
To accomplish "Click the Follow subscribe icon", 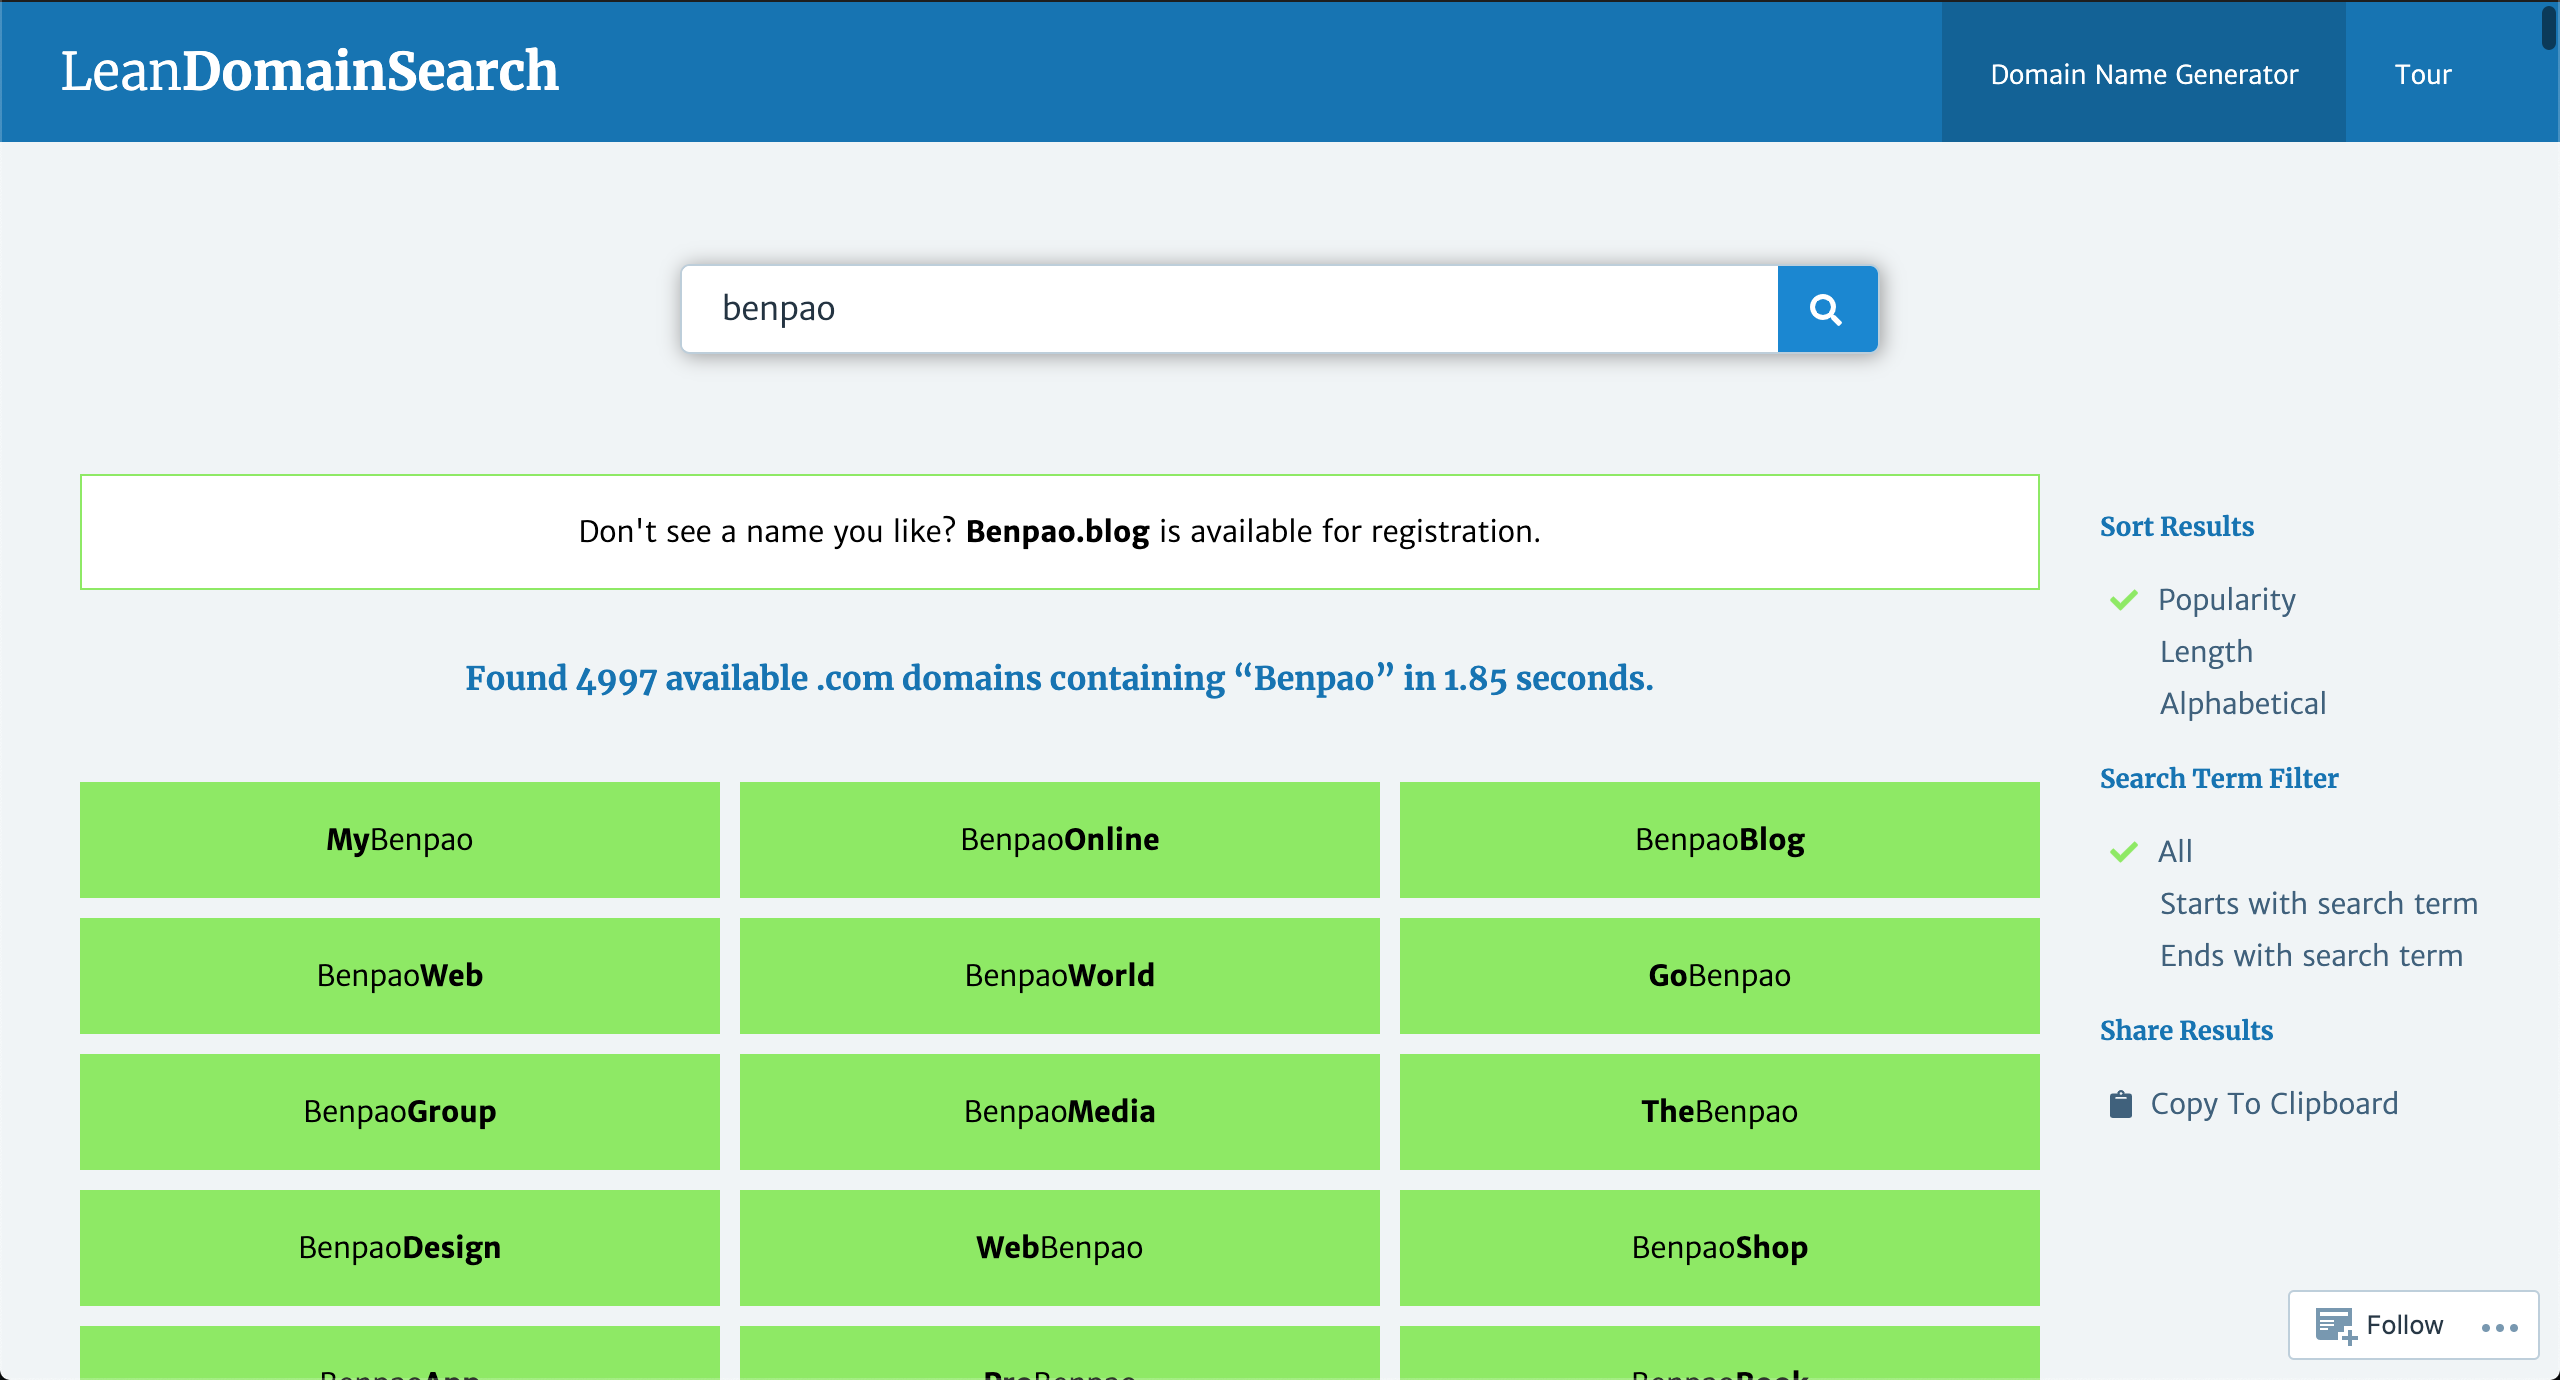I will click(x=2336, y=1326).
